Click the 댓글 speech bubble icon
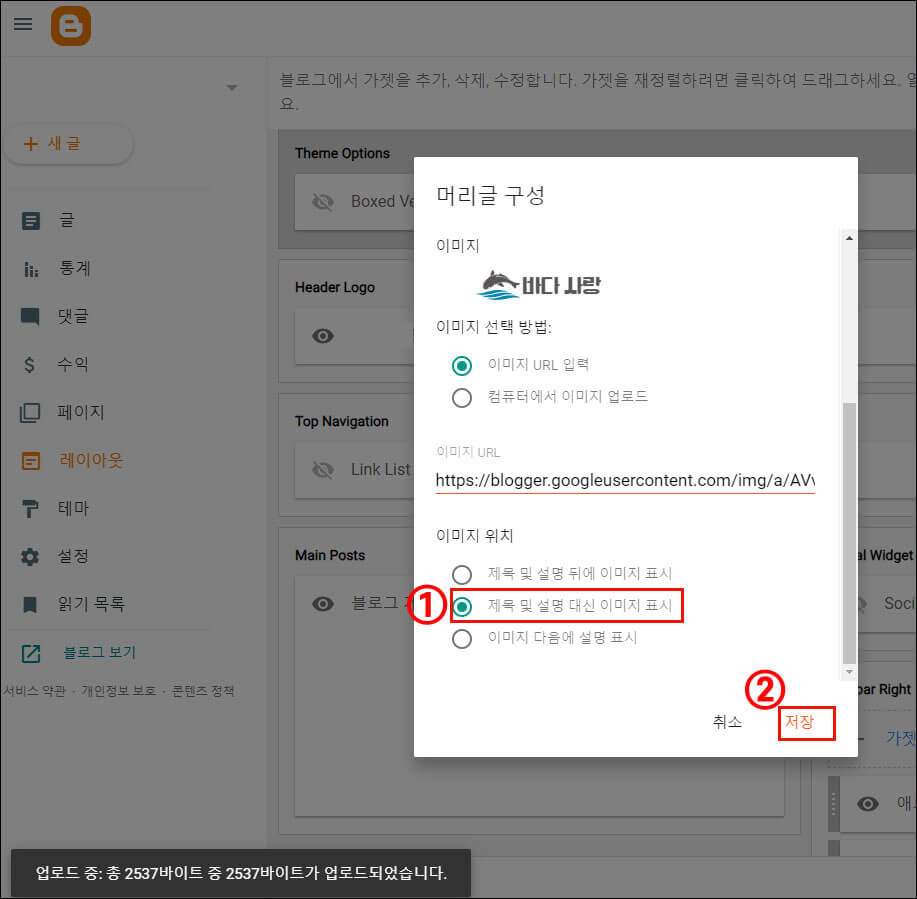917x899 pixels. (x=30, y=316)
